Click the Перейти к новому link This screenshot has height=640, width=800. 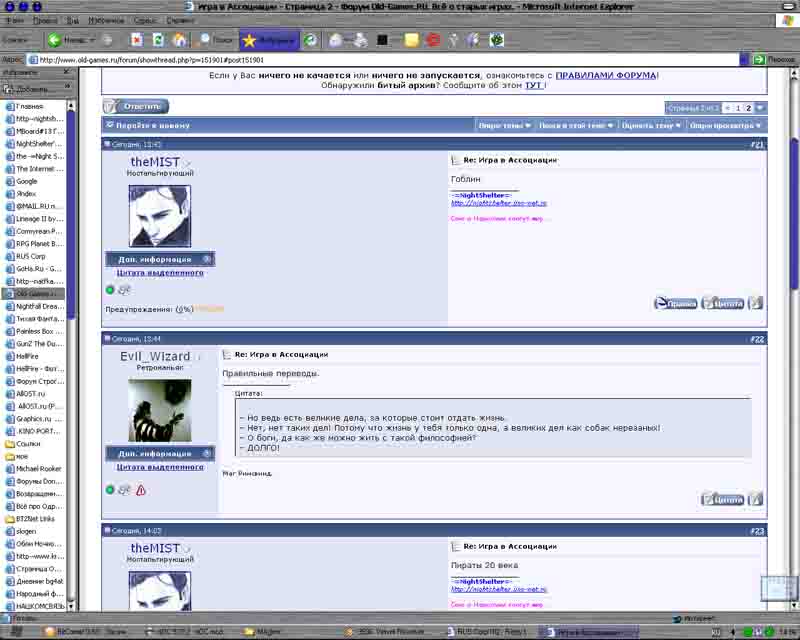(x=153, y=126)
